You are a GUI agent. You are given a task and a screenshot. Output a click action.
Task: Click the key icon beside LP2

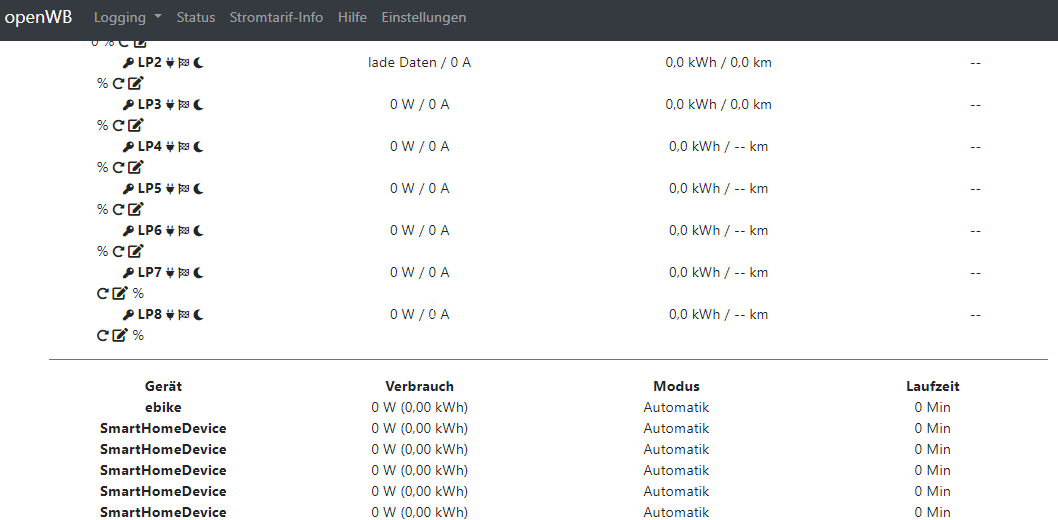(128, 63)
